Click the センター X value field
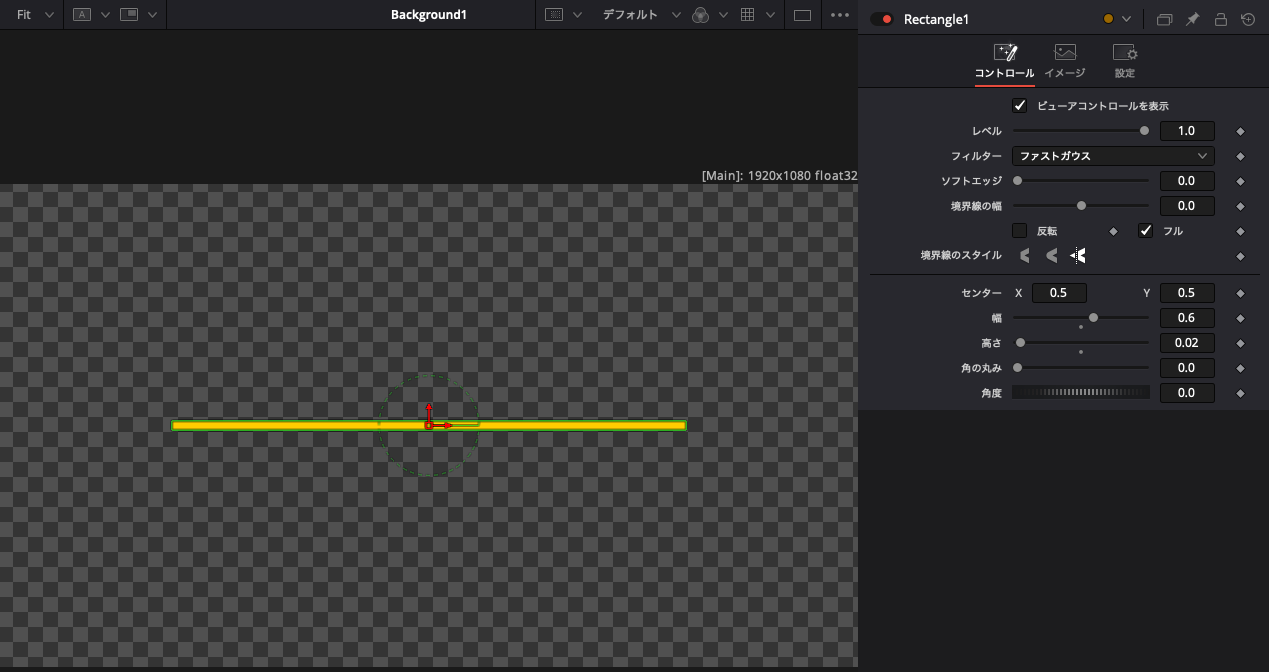1269x672 pixels. pyautogui.click(x=1059, y=293)
